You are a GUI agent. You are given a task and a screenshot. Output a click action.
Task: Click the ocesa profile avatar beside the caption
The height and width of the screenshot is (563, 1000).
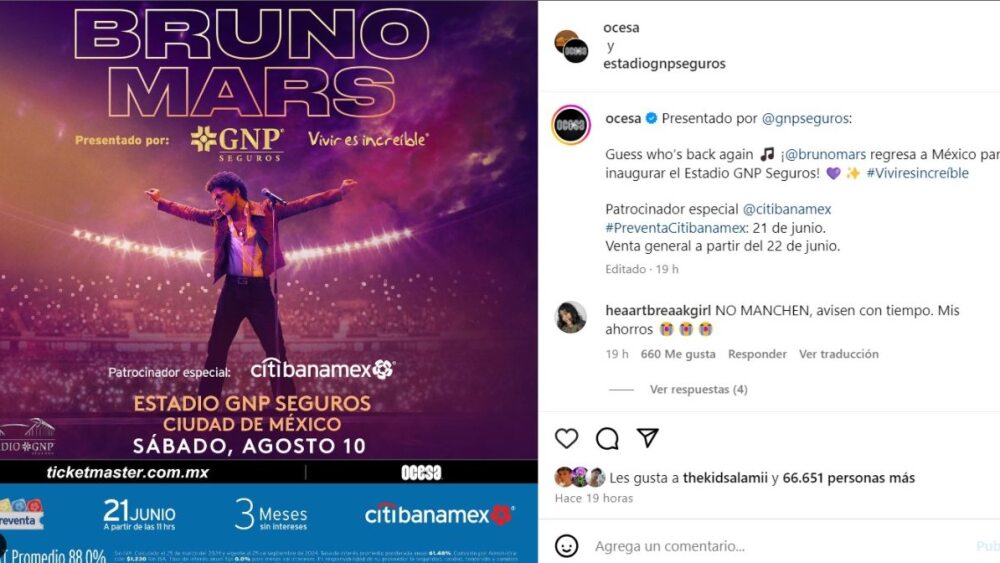pyautogui.click(x=571, y=125)
